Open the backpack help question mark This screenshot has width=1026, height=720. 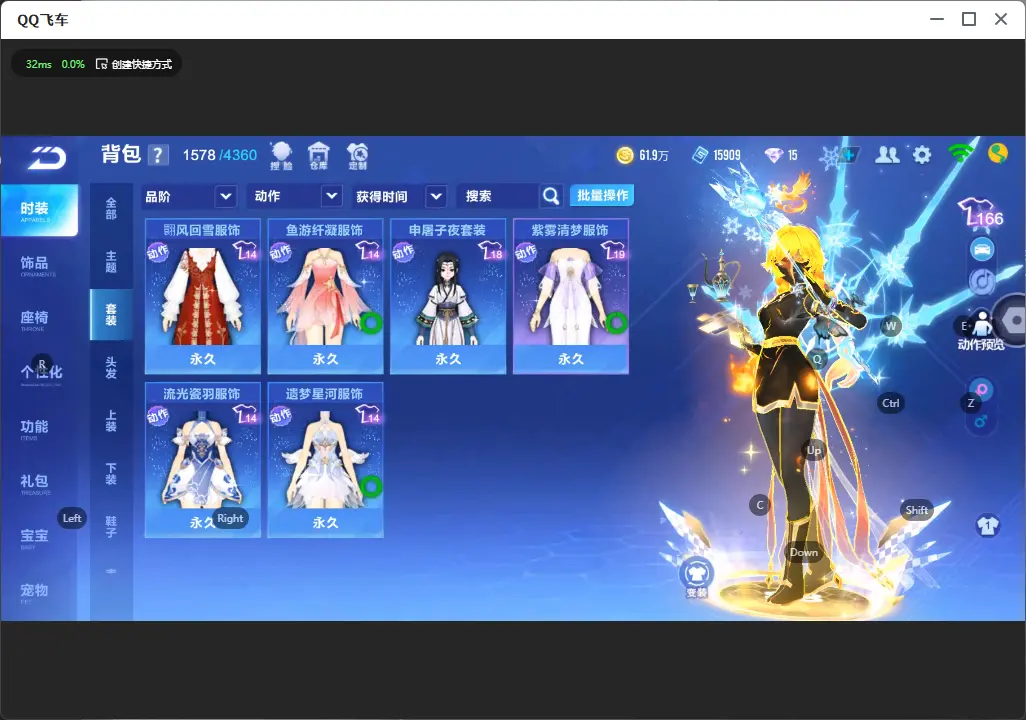pyautogui.click(x=158, y=155)
